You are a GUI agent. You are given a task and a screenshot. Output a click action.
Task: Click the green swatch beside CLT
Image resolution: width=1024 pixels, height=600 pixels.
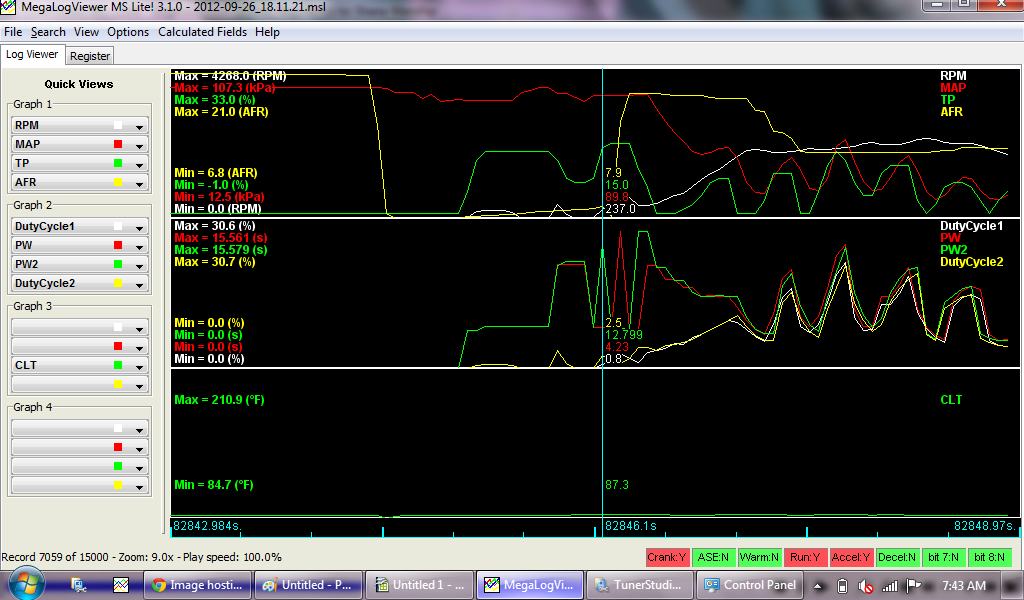point(118,366)
